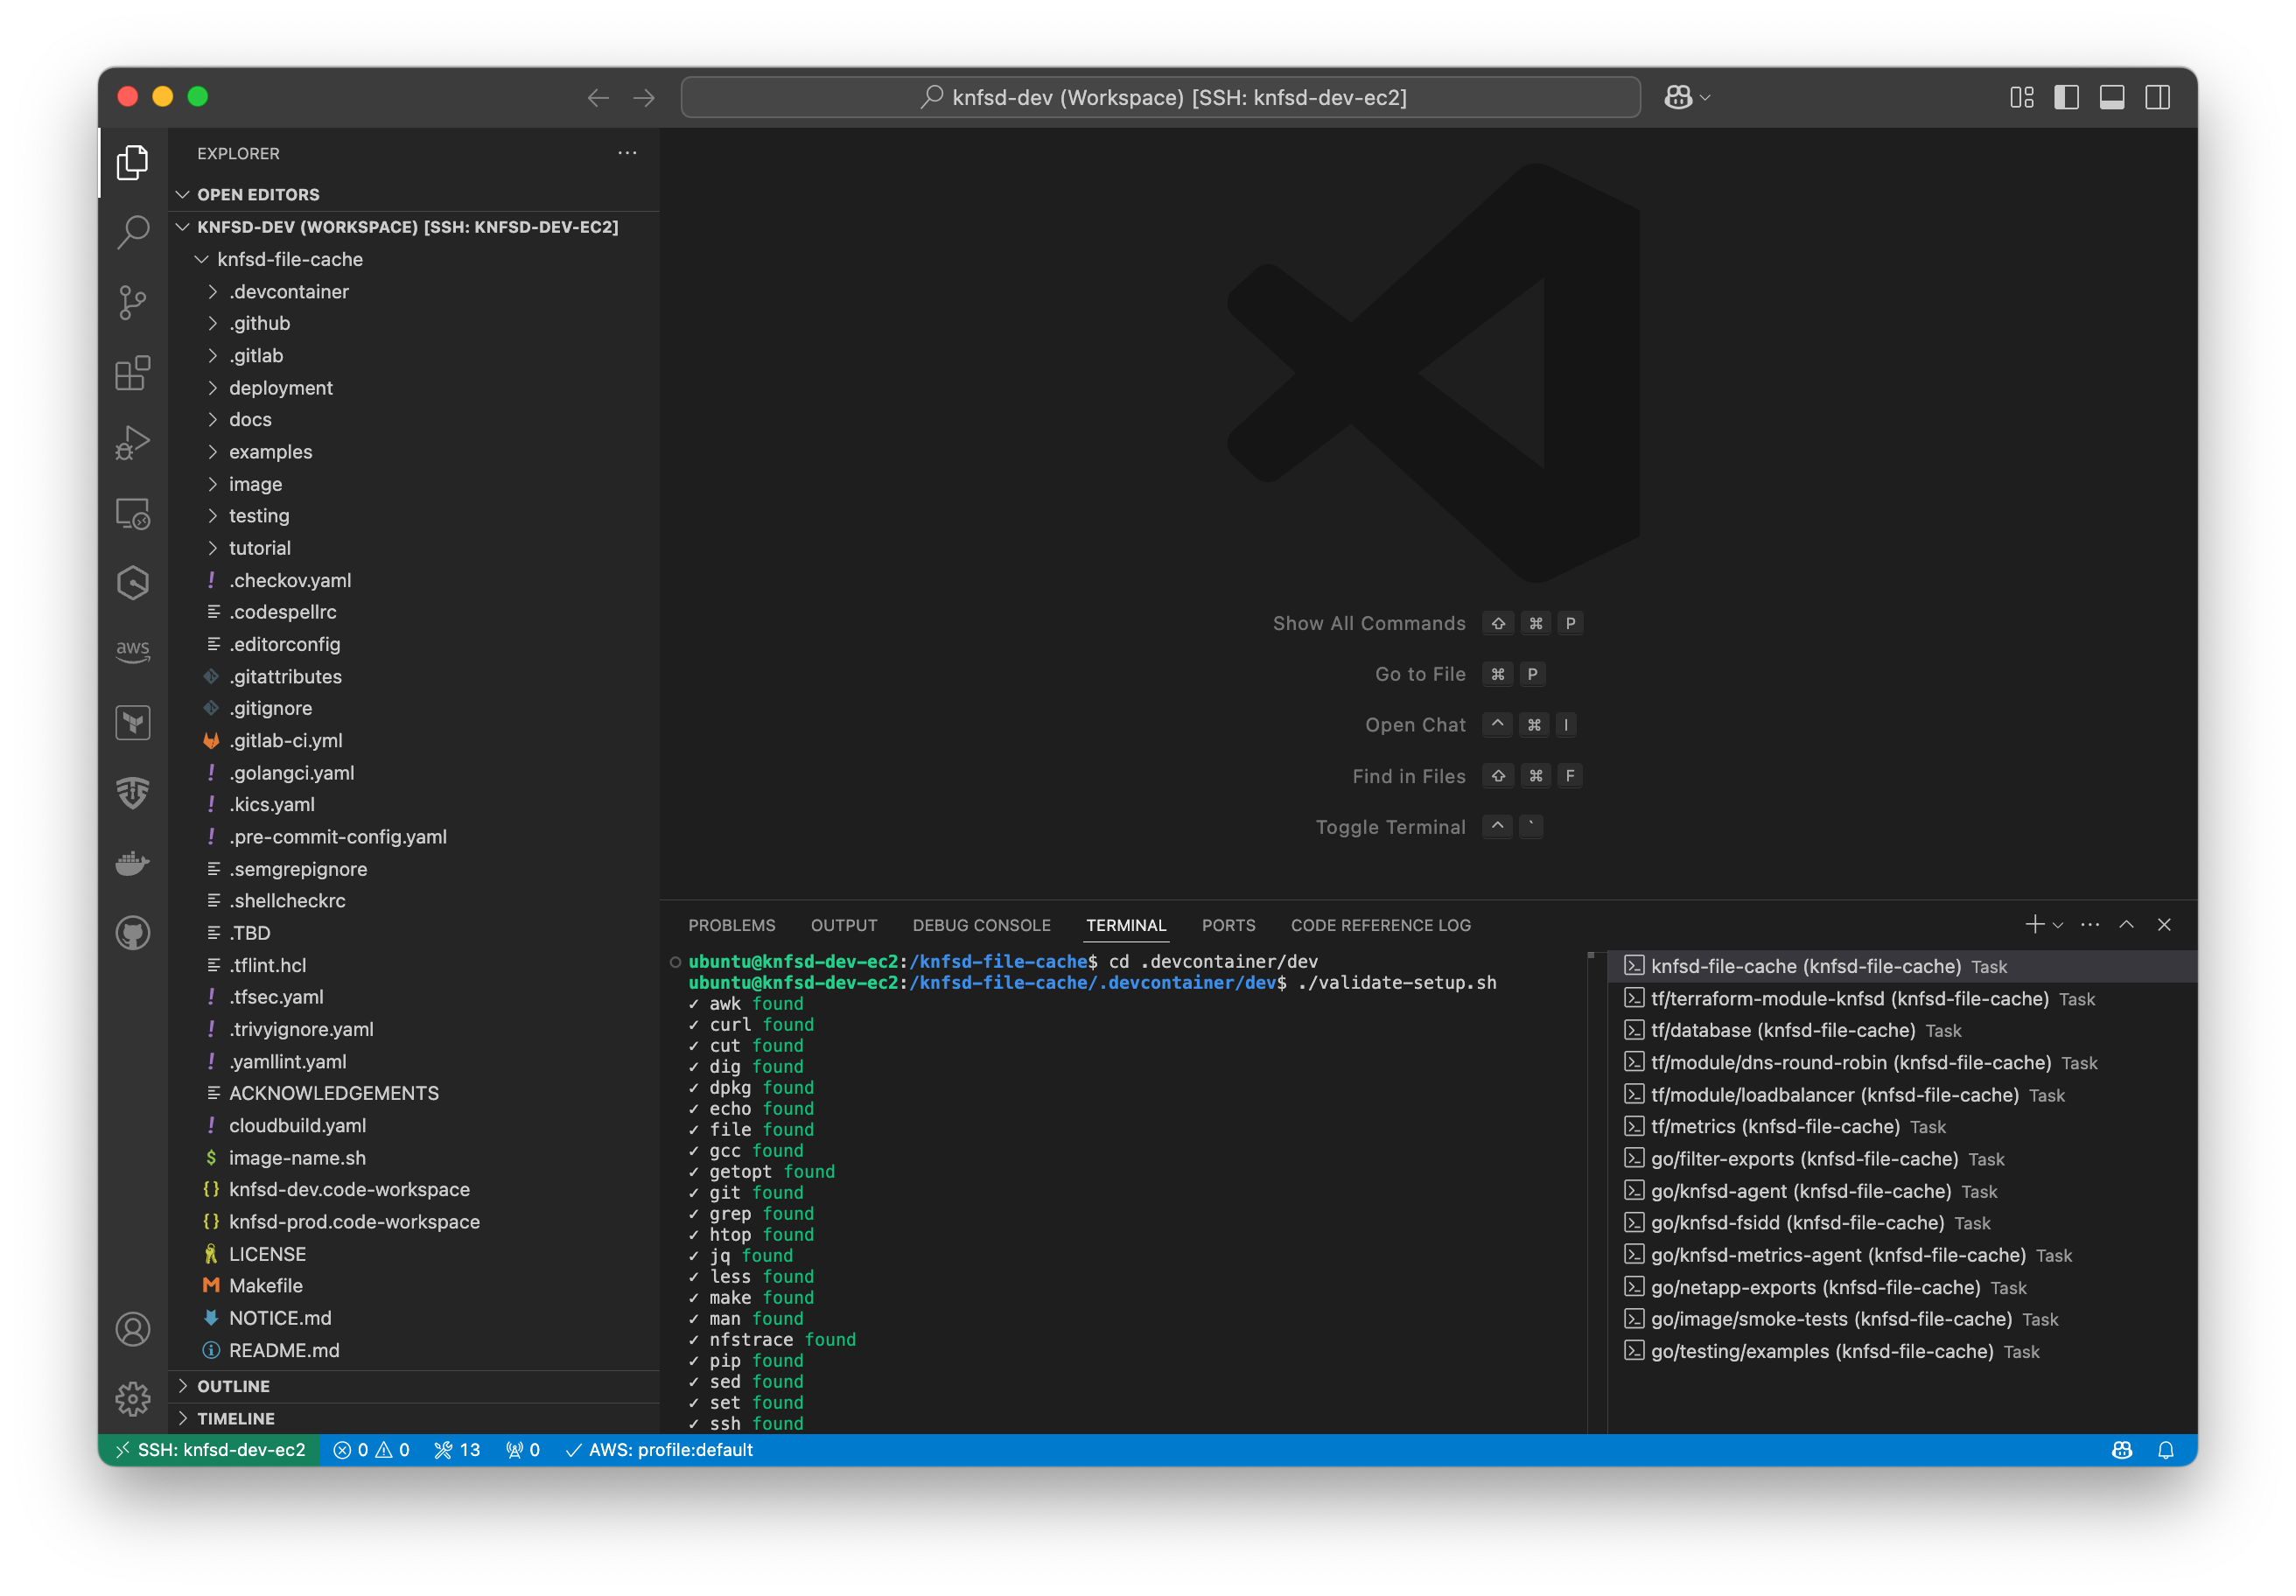Open the Makefile in the explorer
The width and height of the screenshot is (2296, 1596).
(x=414, y=1285)
